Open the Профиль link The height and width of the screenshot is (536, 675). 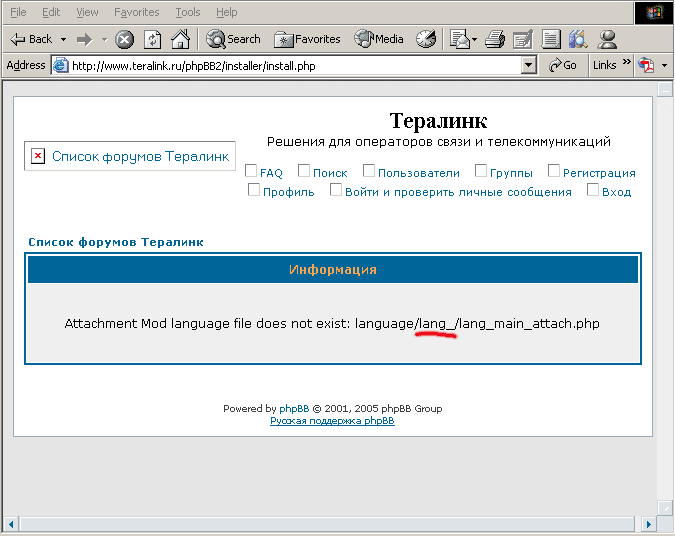coord(288,192)
